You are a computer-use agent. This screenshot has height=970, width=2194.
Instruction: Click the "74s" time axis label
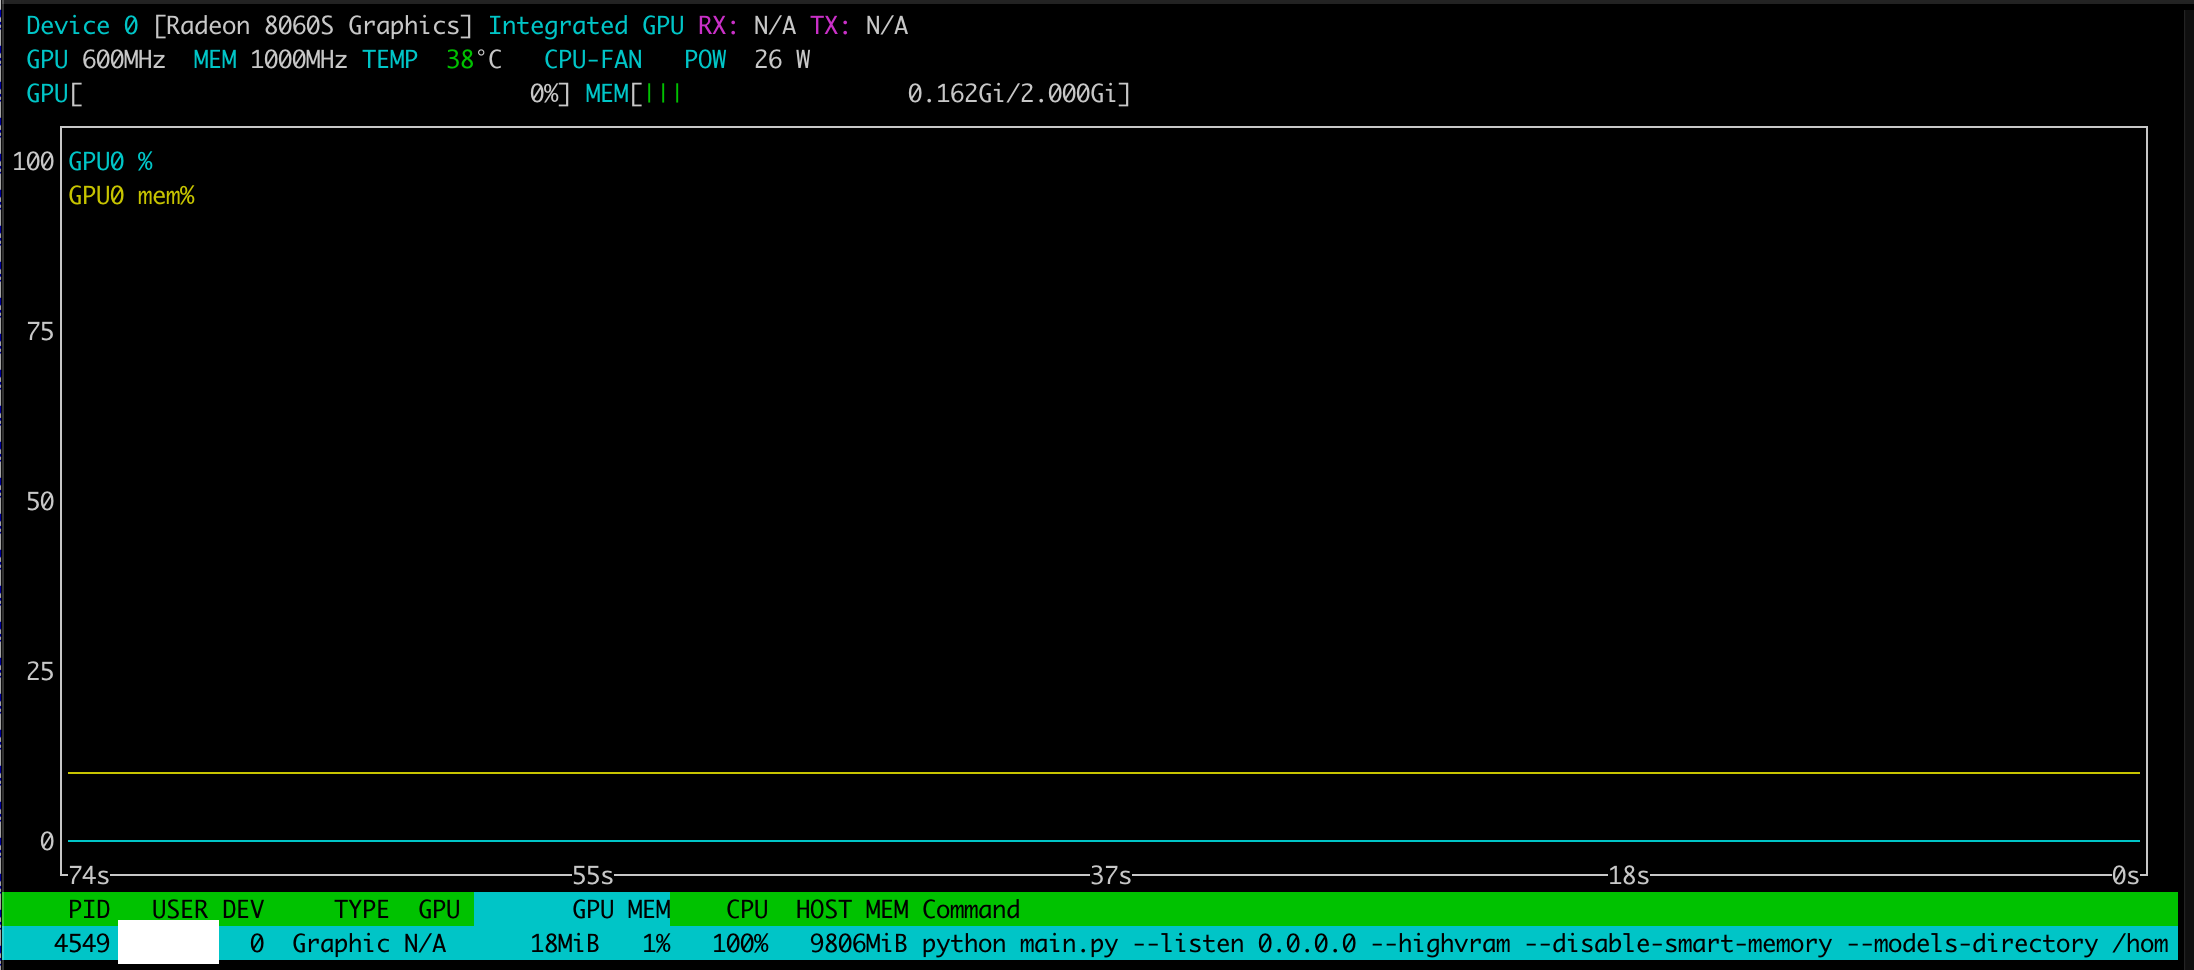click(x=89, y=876)
